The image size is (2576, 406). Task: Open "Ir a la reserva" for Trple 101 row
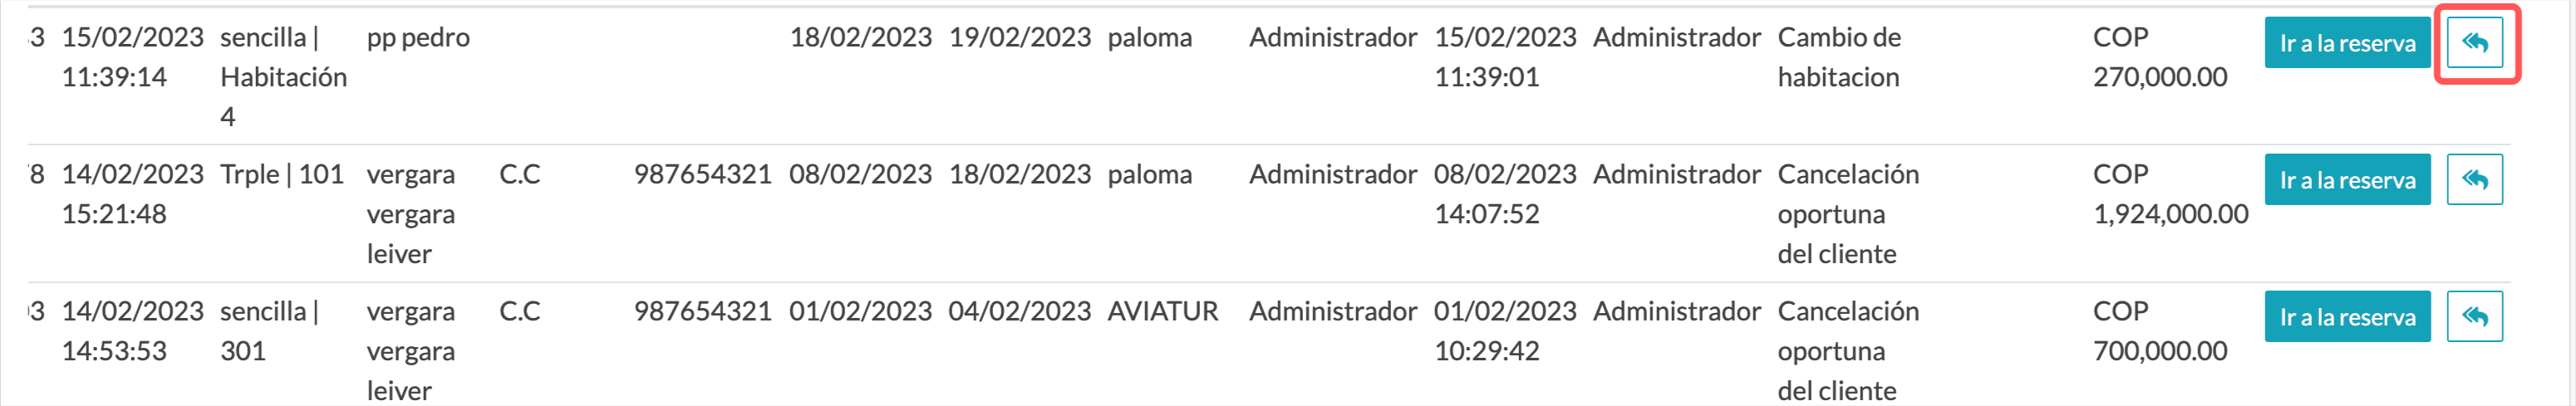coord(2347,180)
